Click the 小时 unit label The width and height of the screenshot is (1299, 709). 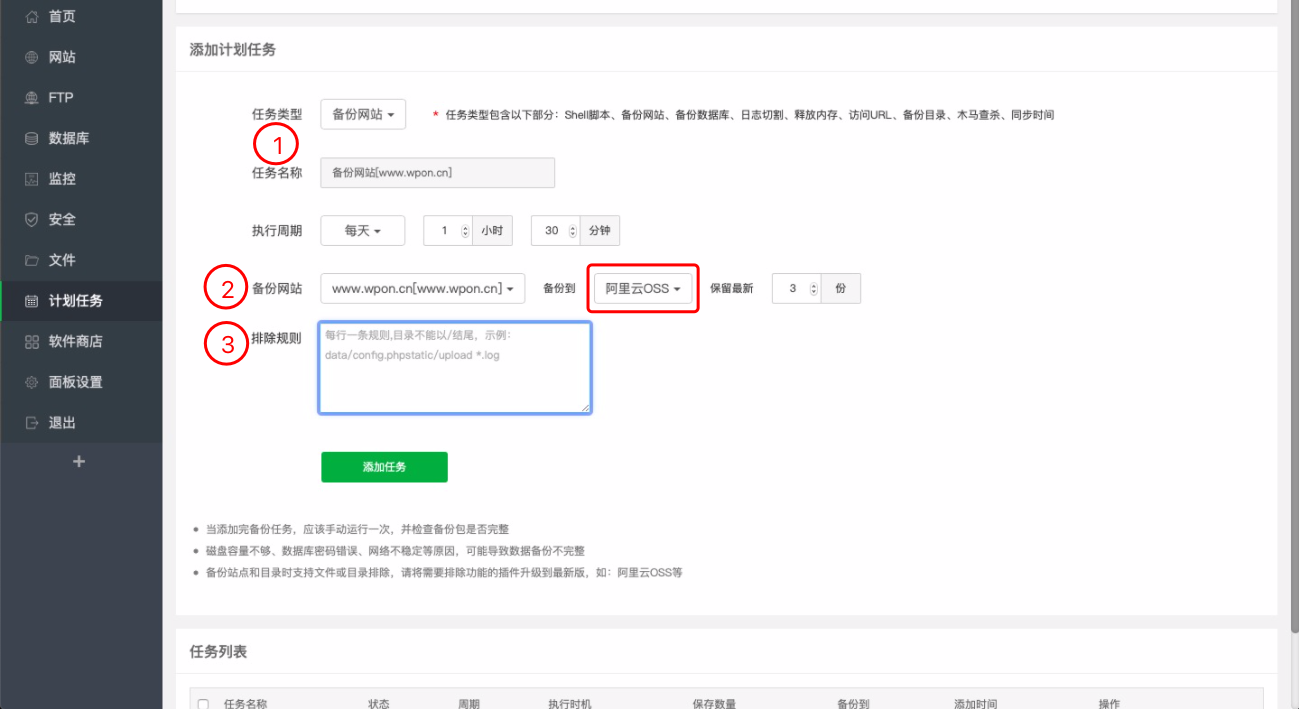pos(492,230)
